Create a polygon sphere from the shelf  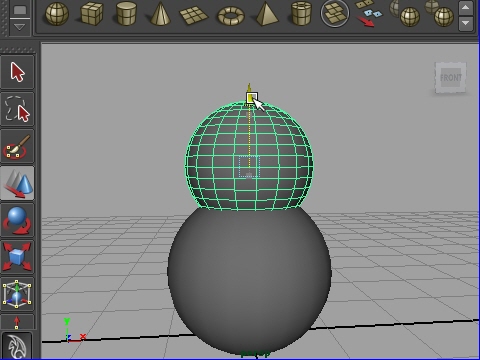(x=57, y=14)
